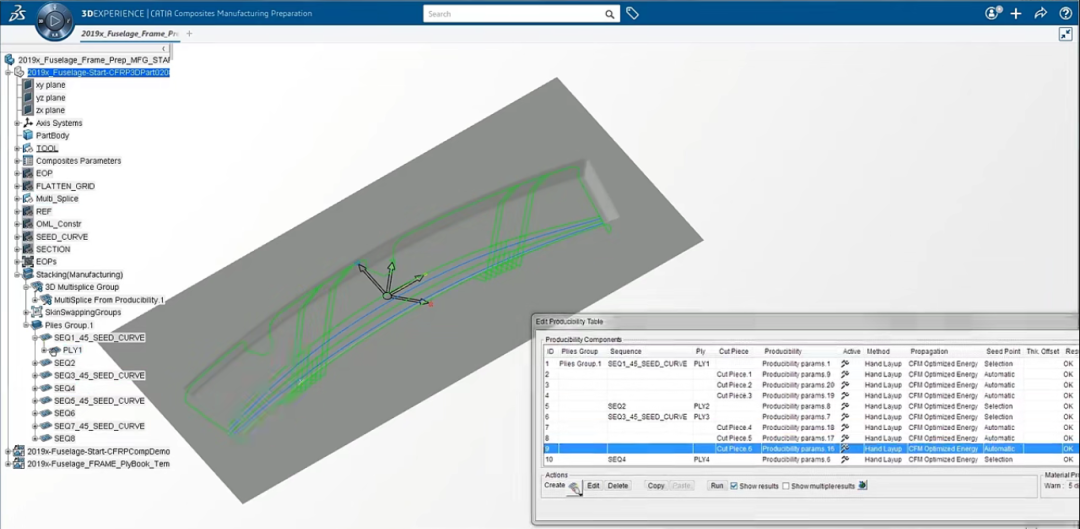1080x529 pixels.
Task: Toggle the Active icon in row 1
Action: (844, 363)
